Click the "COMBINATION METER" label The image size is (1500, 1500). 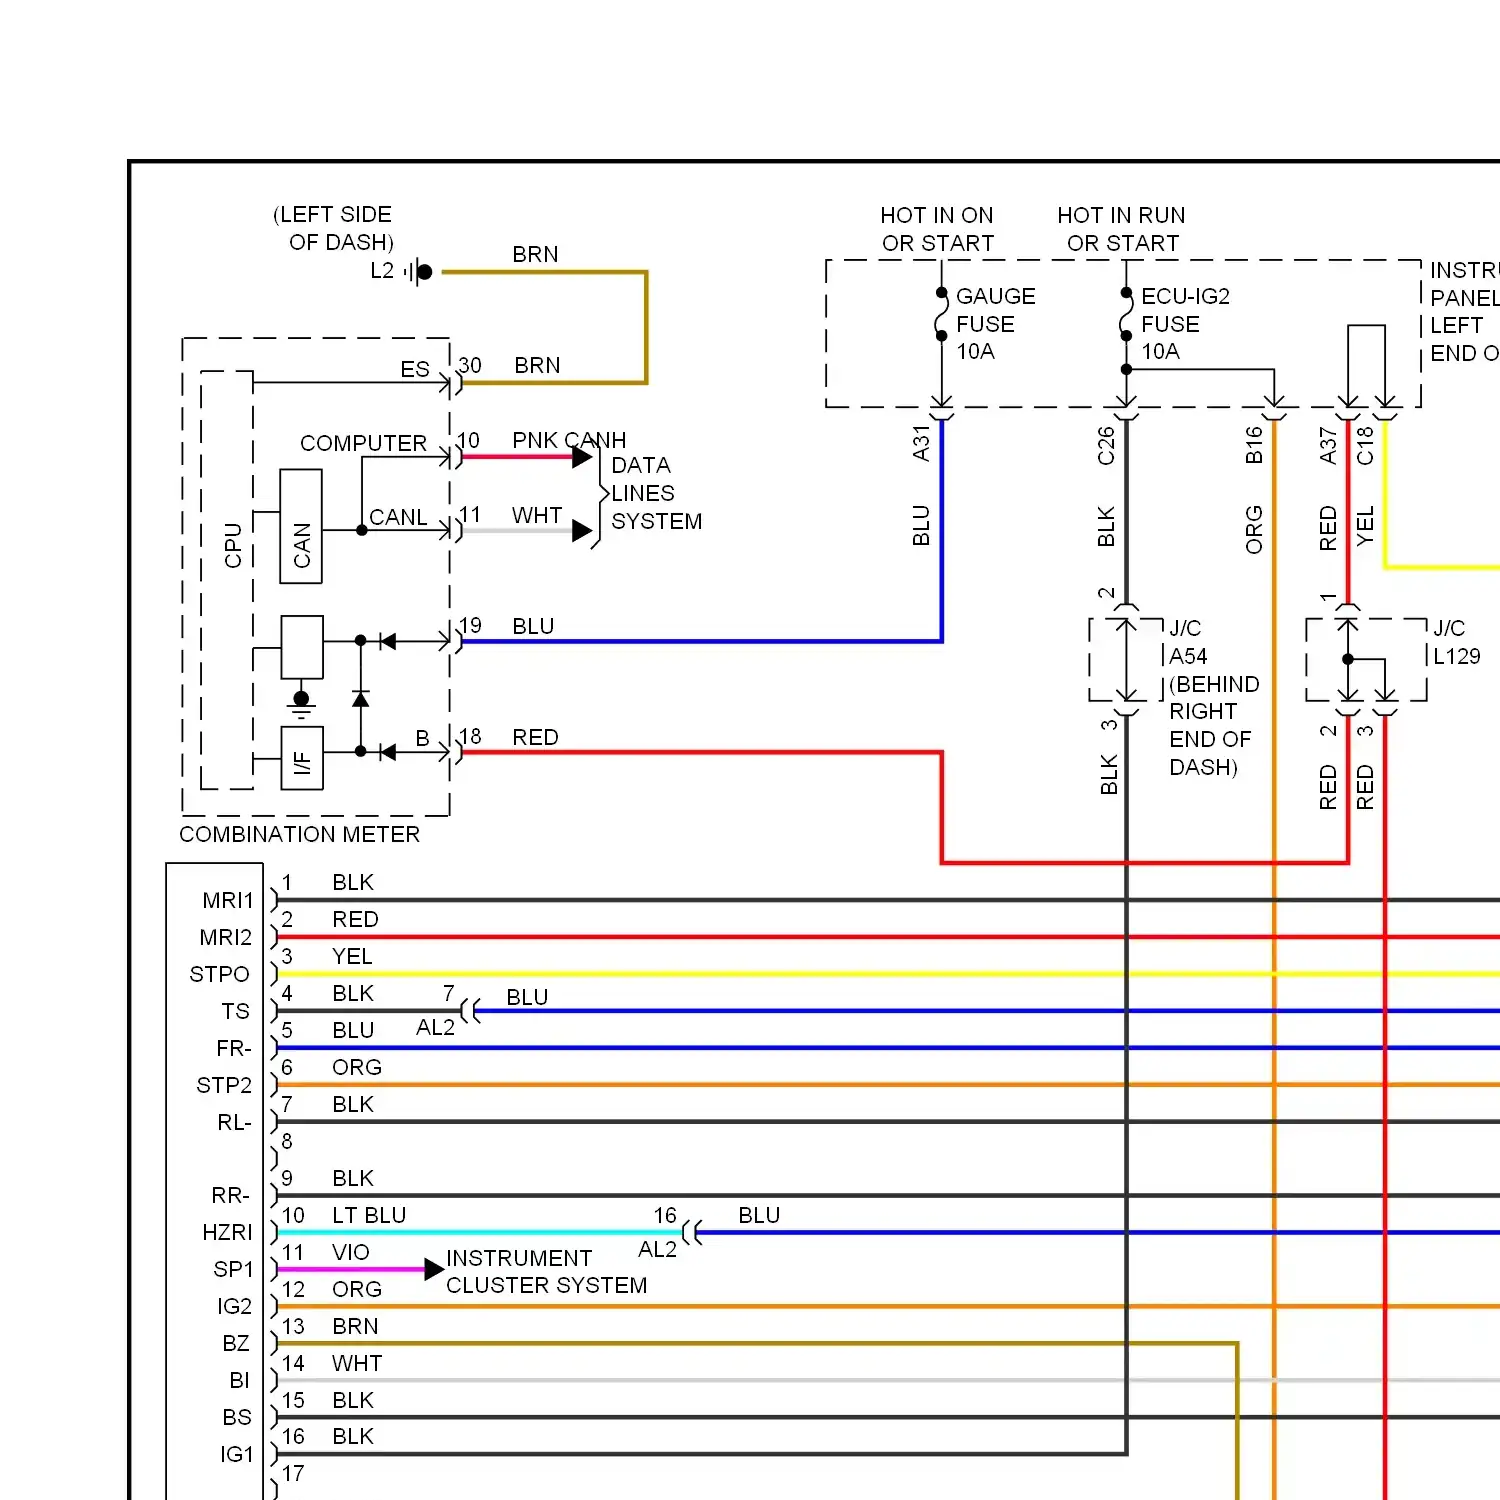coord(299,834)
